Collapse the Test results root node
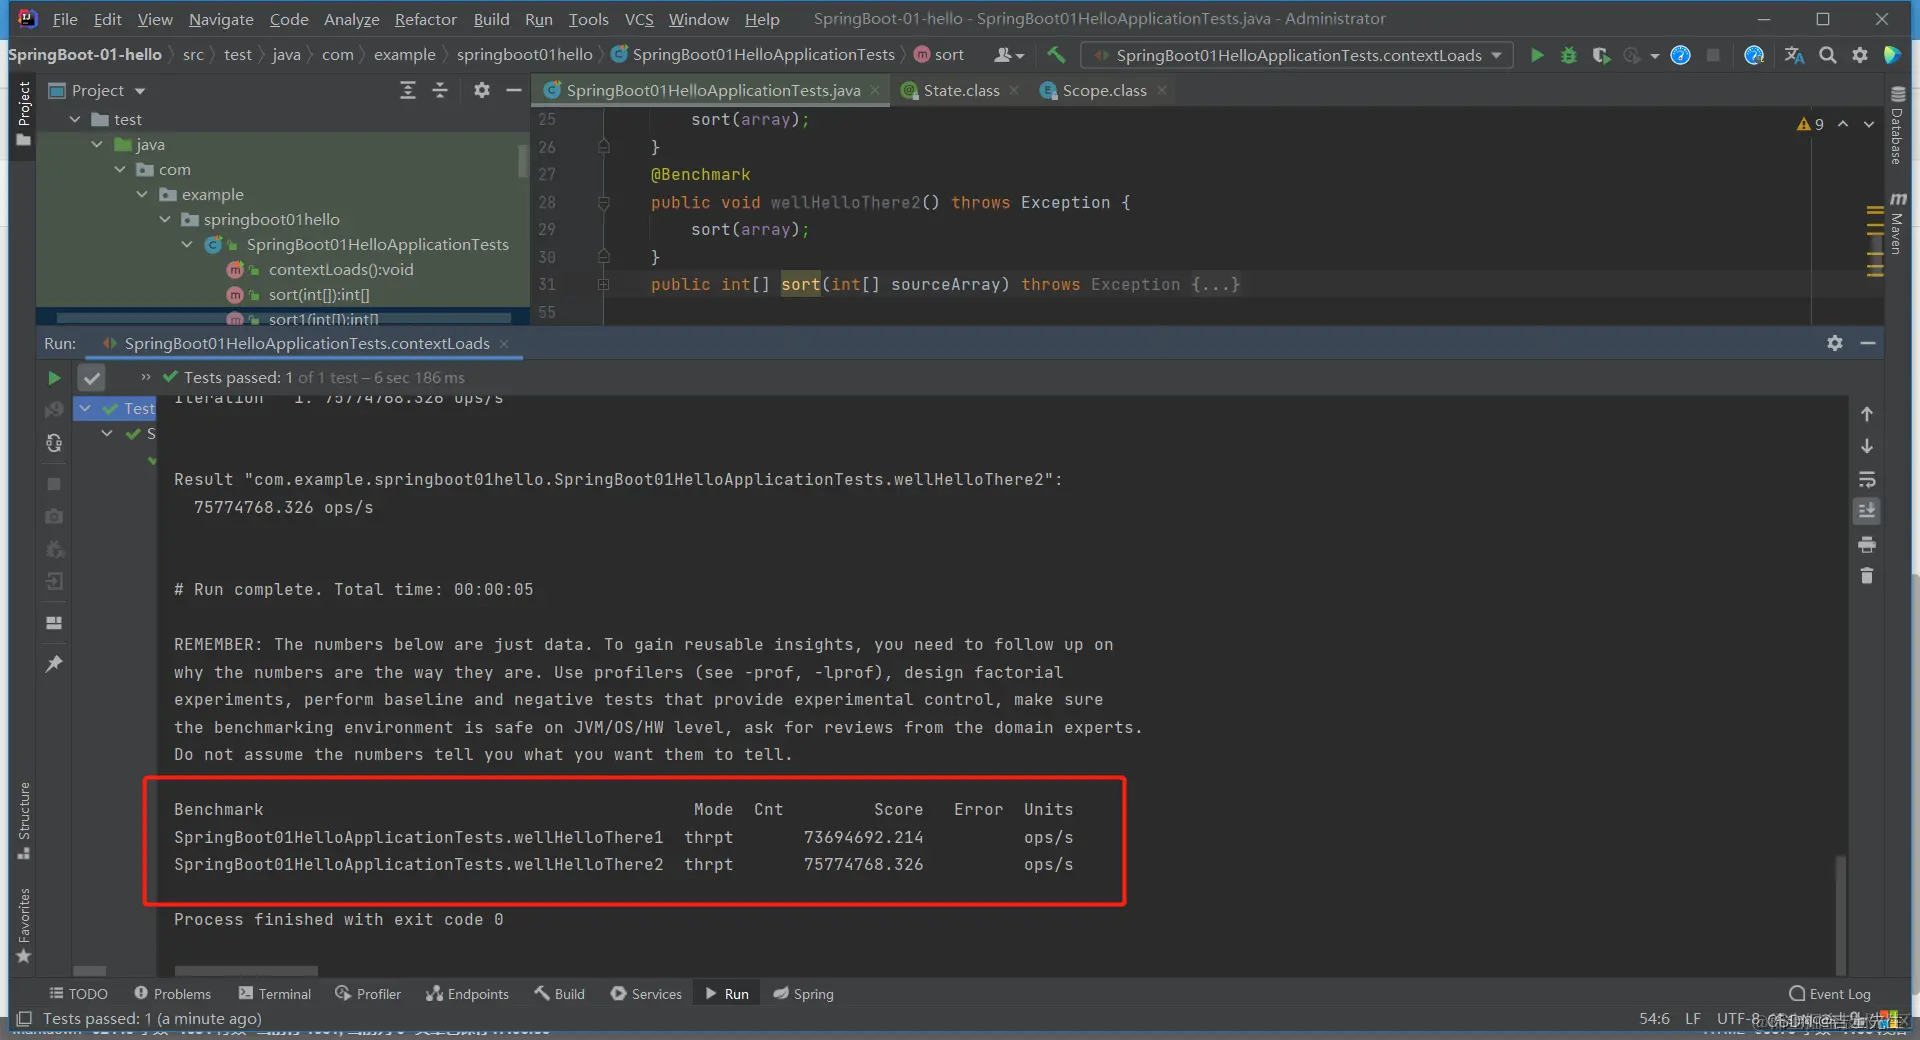 [86, 408]
